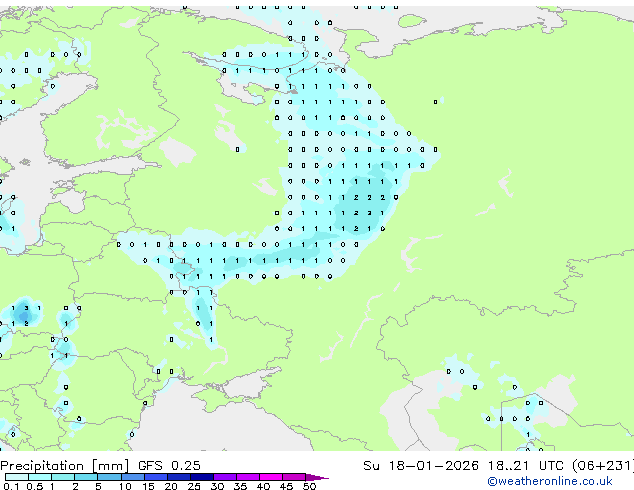Pick the 25–30 mm dark blue swatch
This screenshot has width=634, height=490.
point(201,477)
